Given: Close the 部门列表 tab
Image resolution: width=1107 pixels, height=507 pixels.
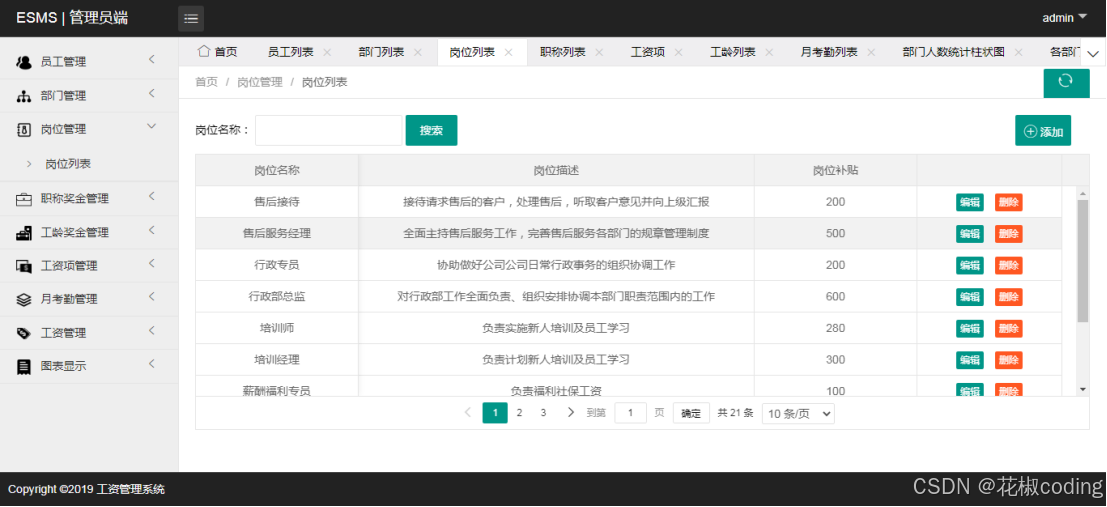Looking at the screenshot, I should (x=417, y=52).
